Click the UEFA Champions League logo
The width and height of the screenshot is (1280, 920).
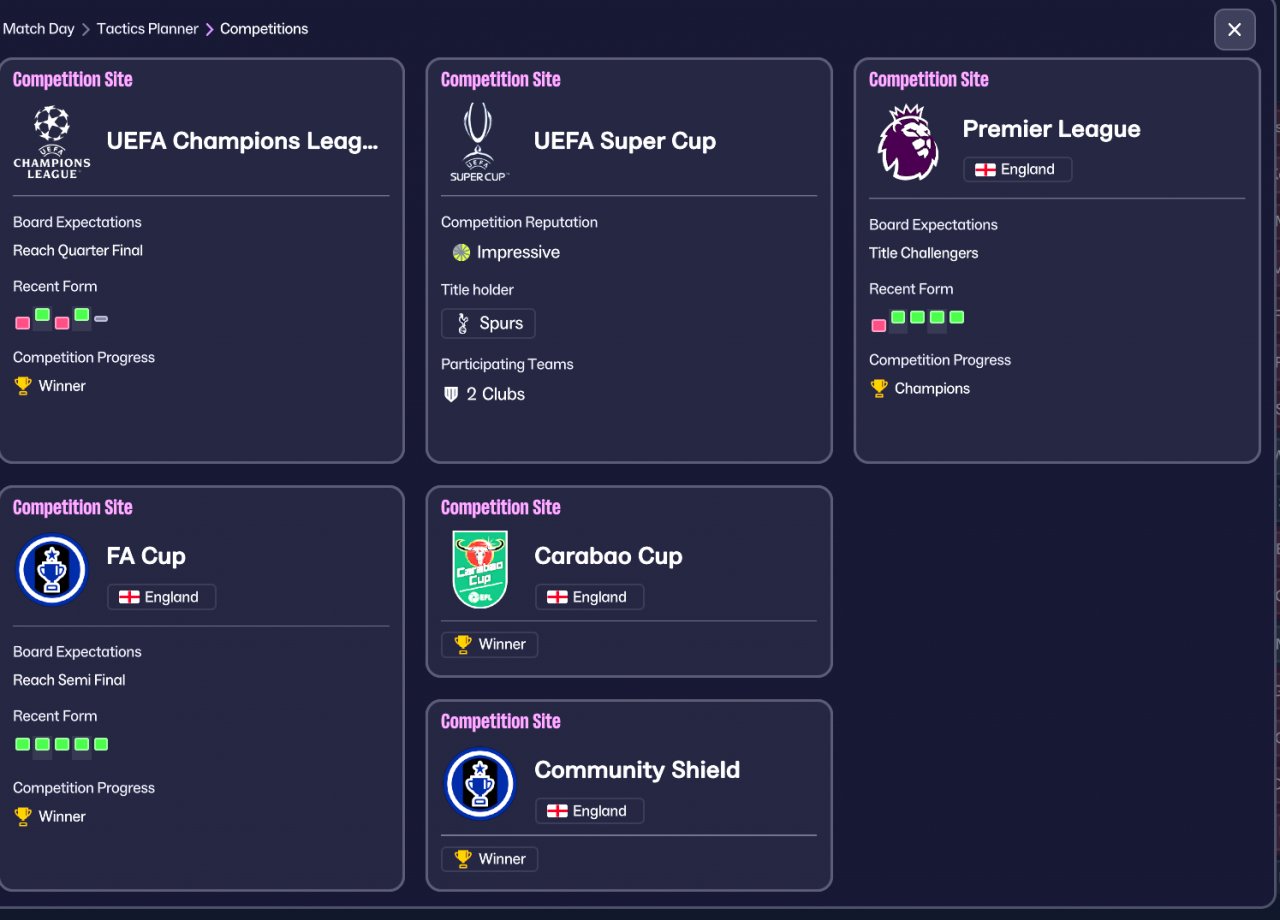tap(52, 142)
